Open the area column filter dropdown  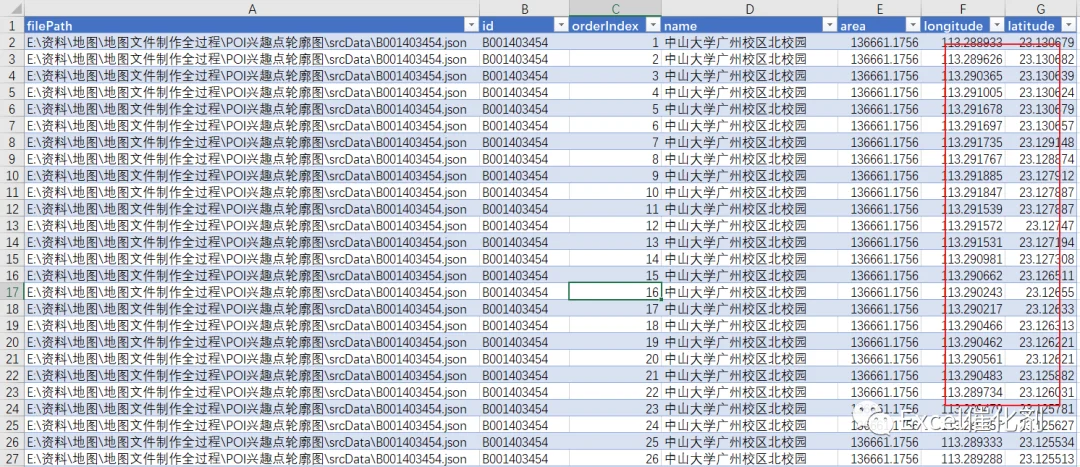click(x=913, y=25)
